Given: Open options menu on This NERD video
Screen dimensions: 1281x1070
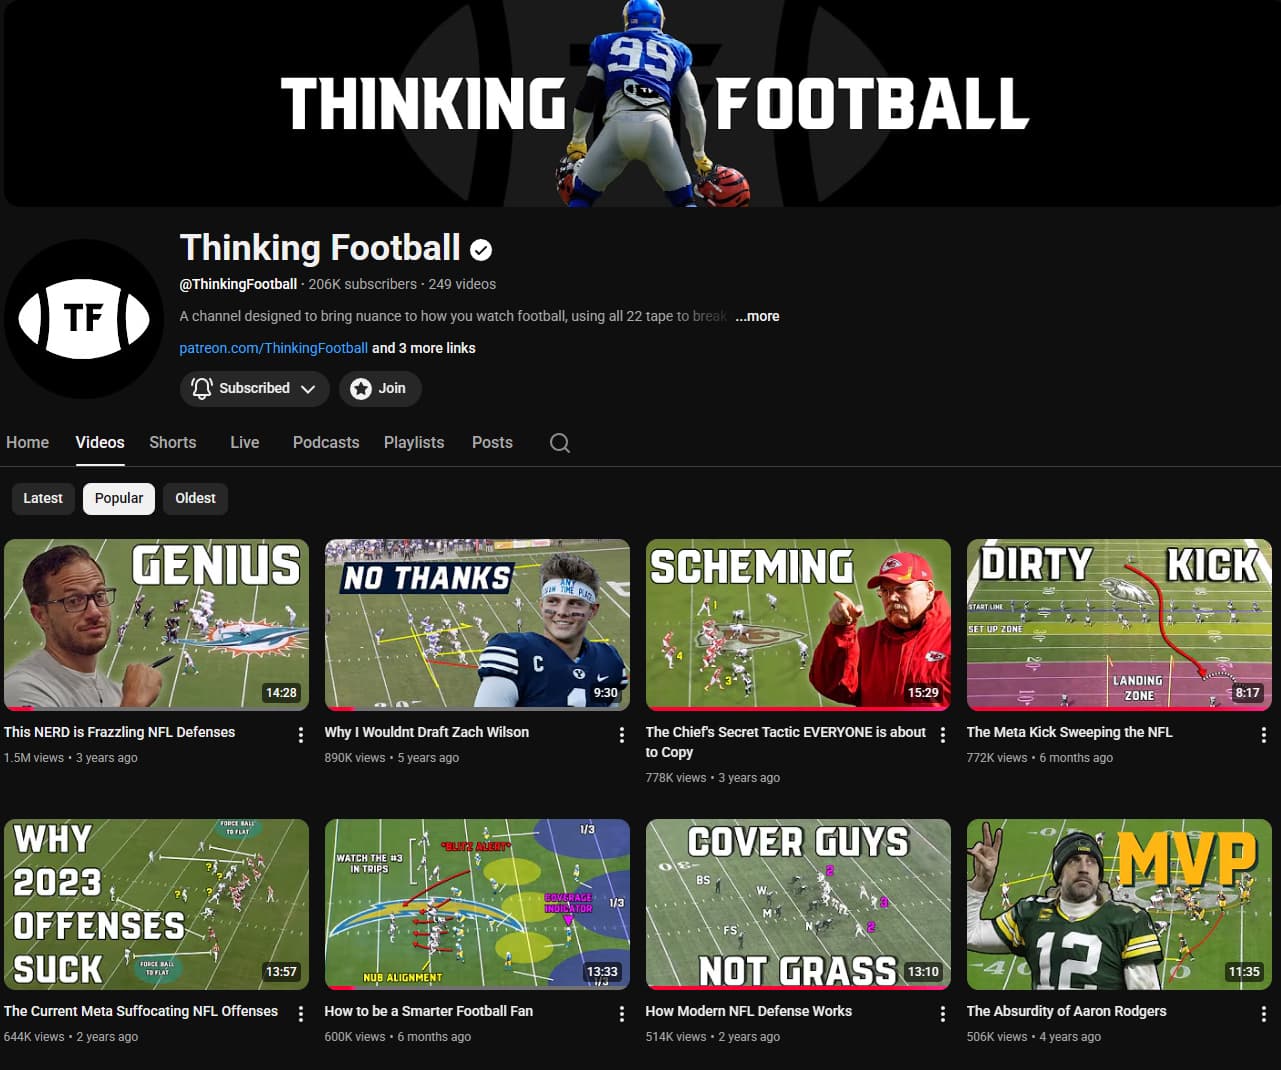Looking at the screenshot, I should click(300, 735).
